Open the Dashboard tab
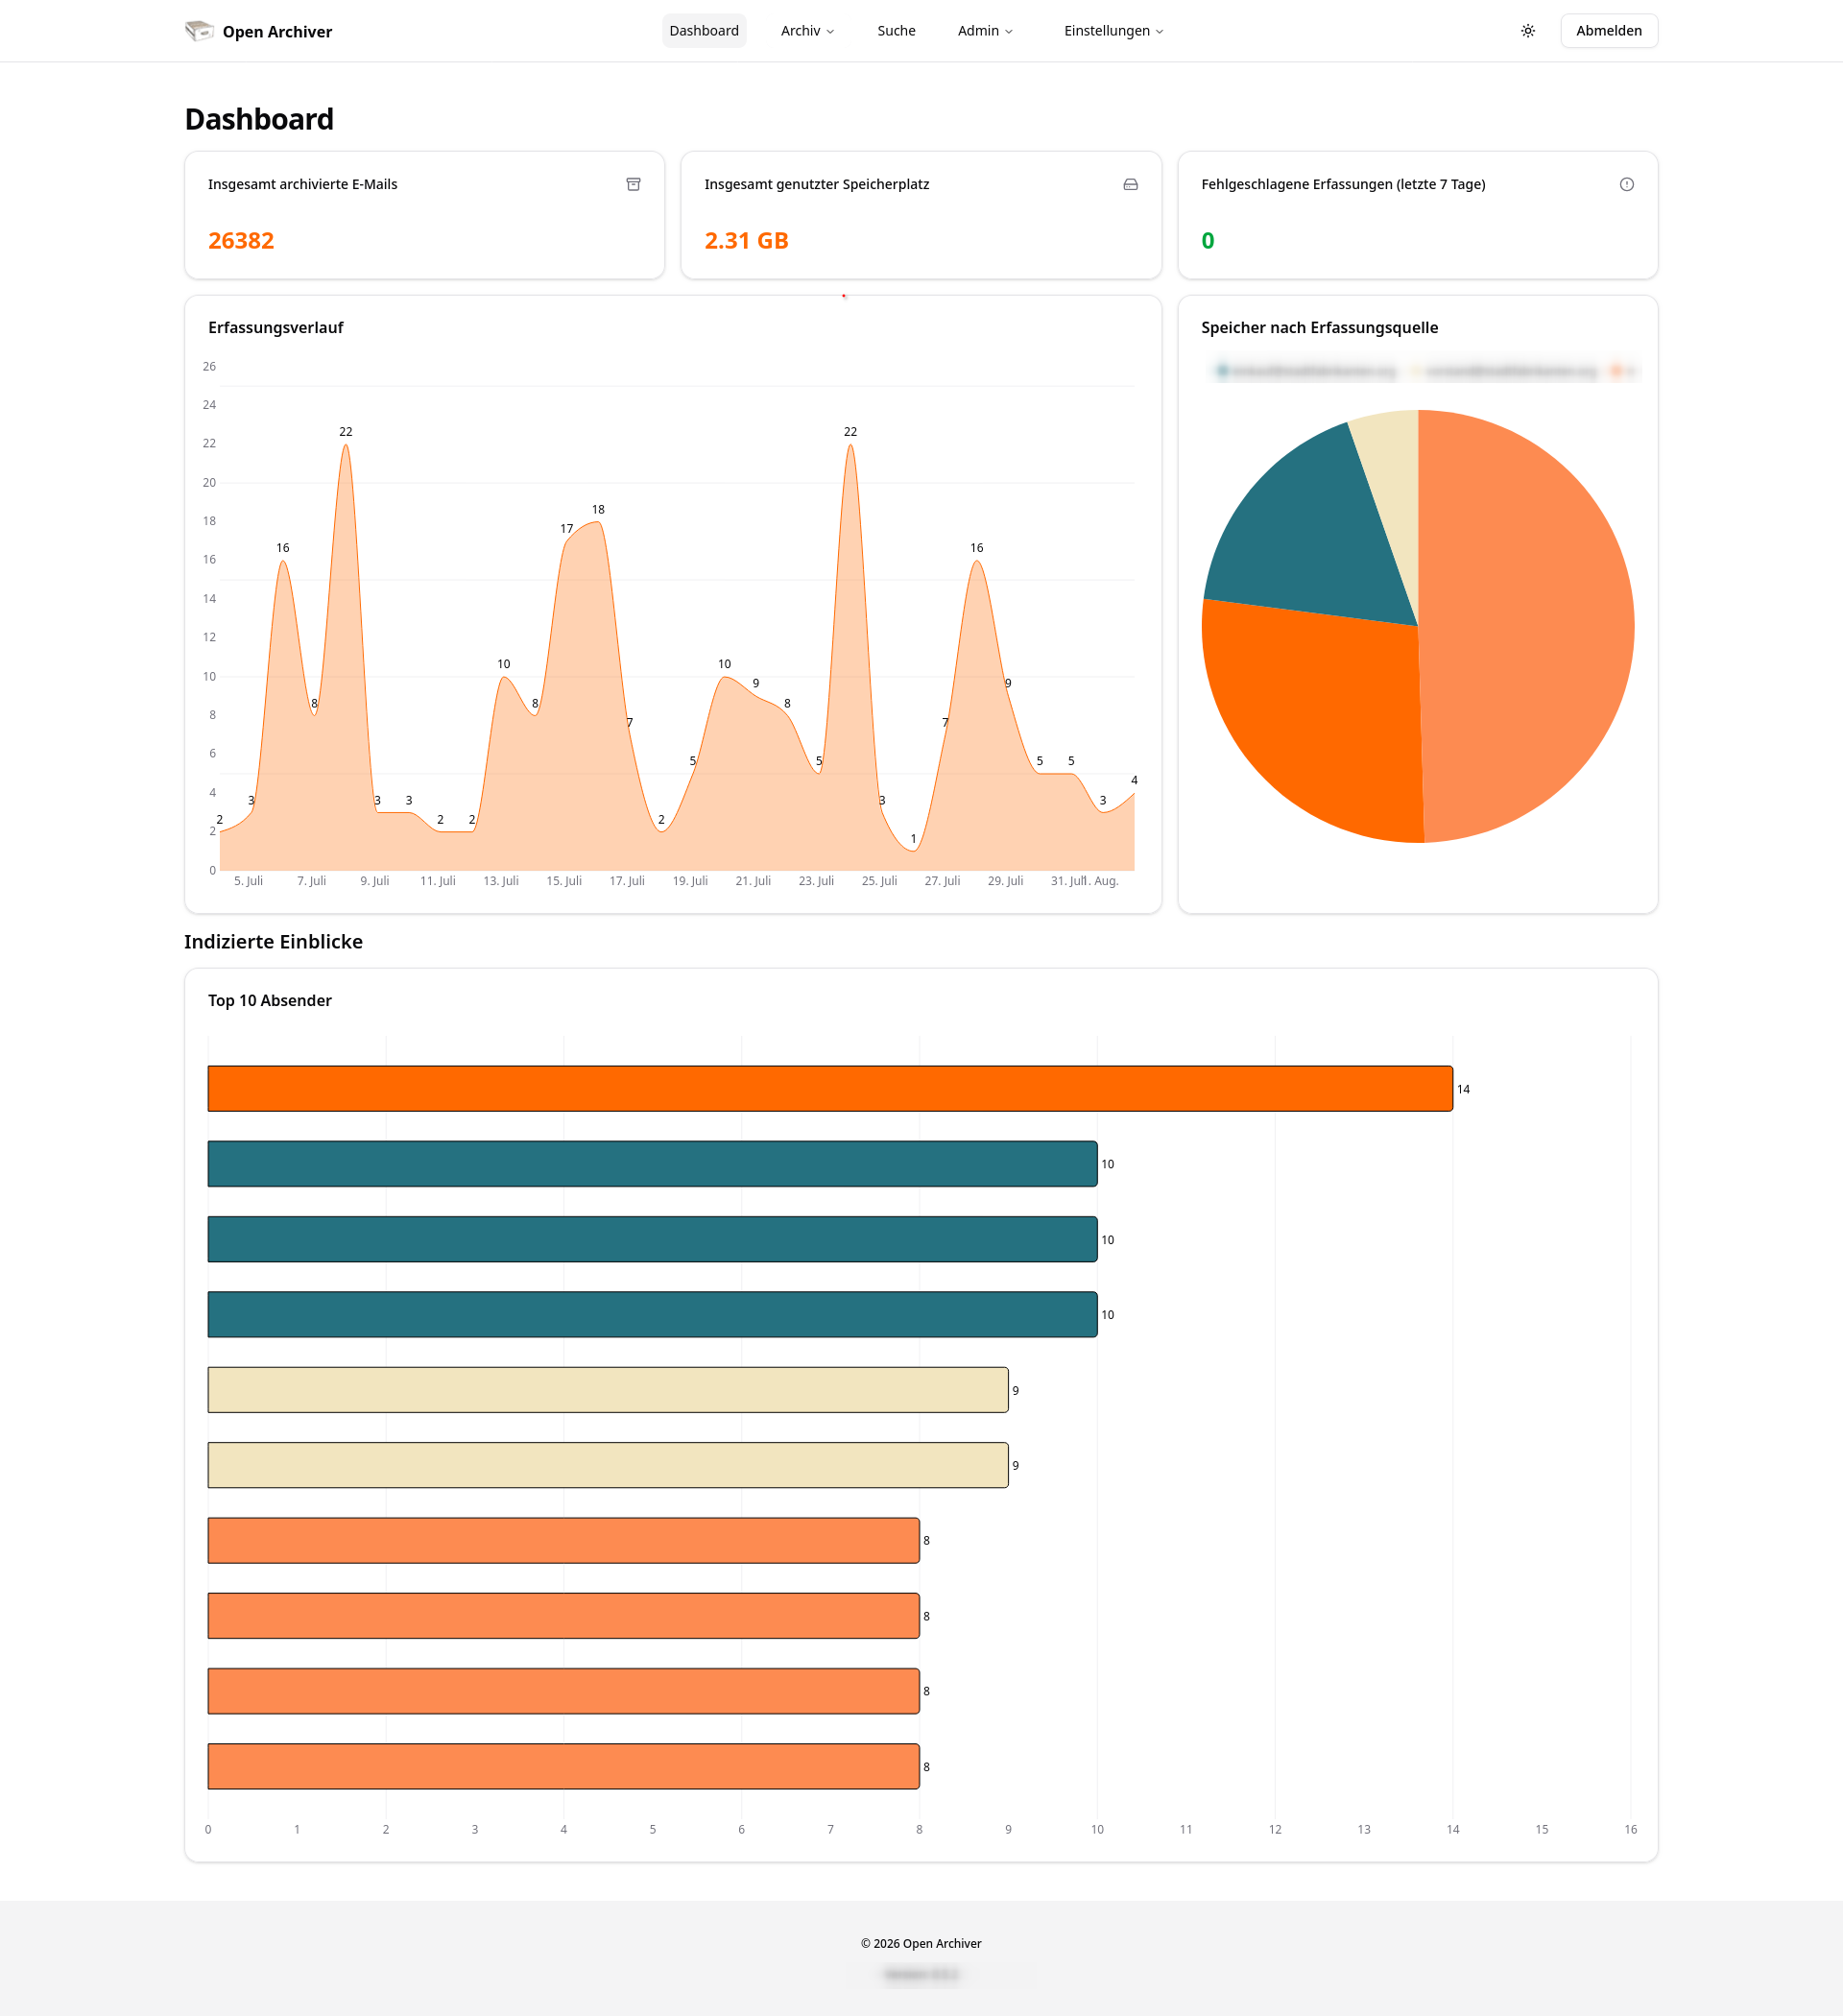 (x=704, y=31)
